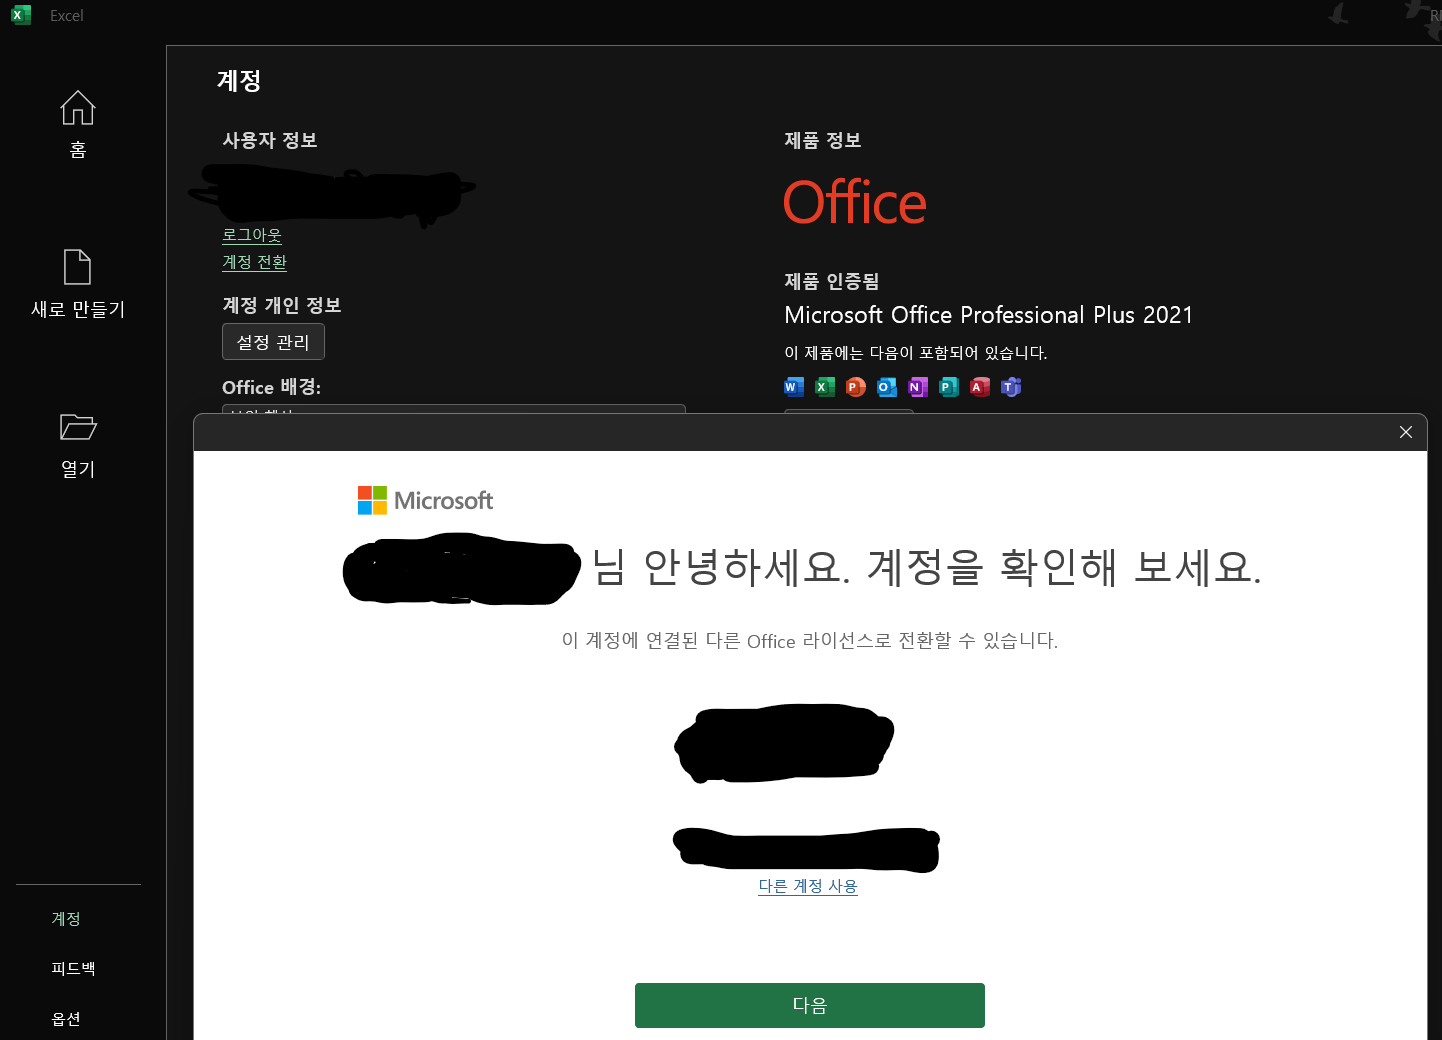The image size is (1442, 1040).
Task: Open 옵션 in the sidebar
Action: click(66, 1019)
